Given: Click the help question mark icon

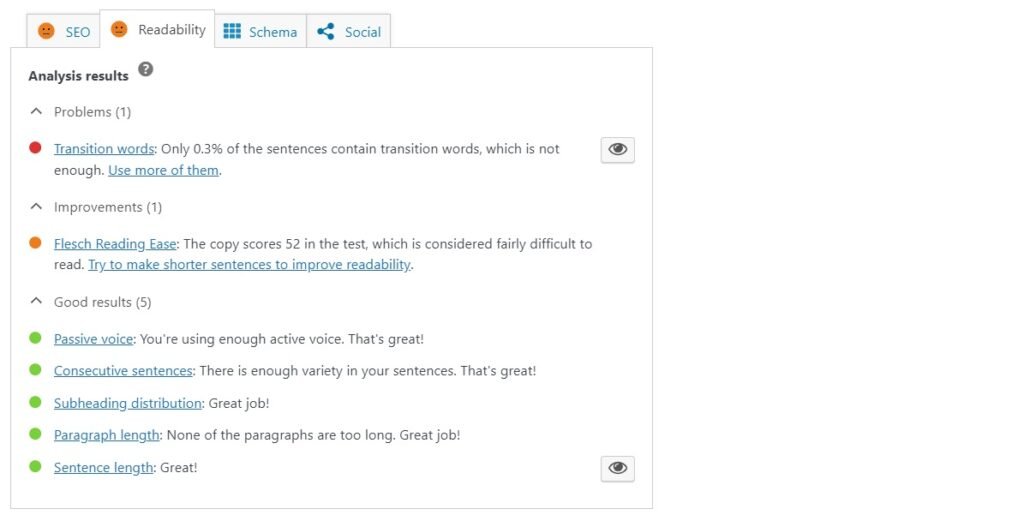Looking at the screenshot, I should click(146, 70).
